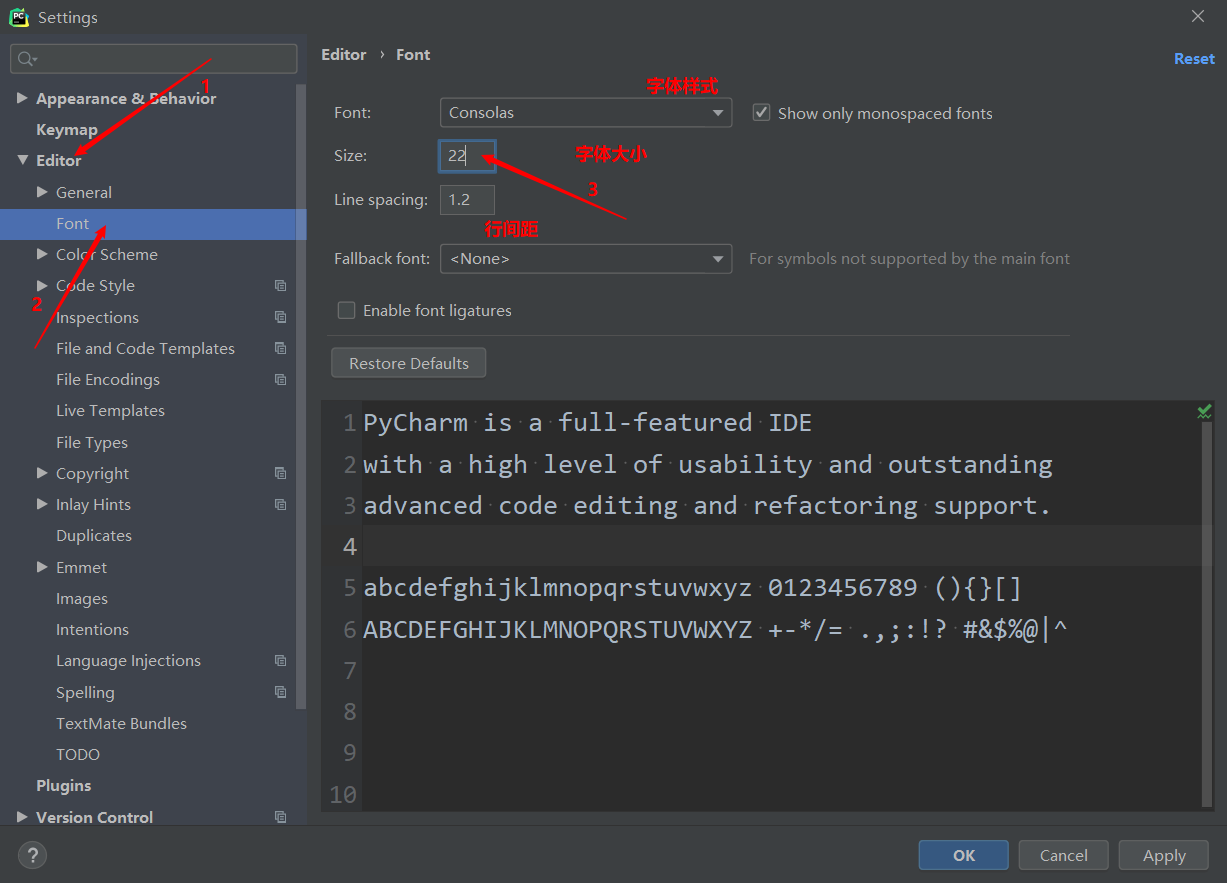Select Plugins in settings tree
1227x883 pixels.
pos(63,785)
